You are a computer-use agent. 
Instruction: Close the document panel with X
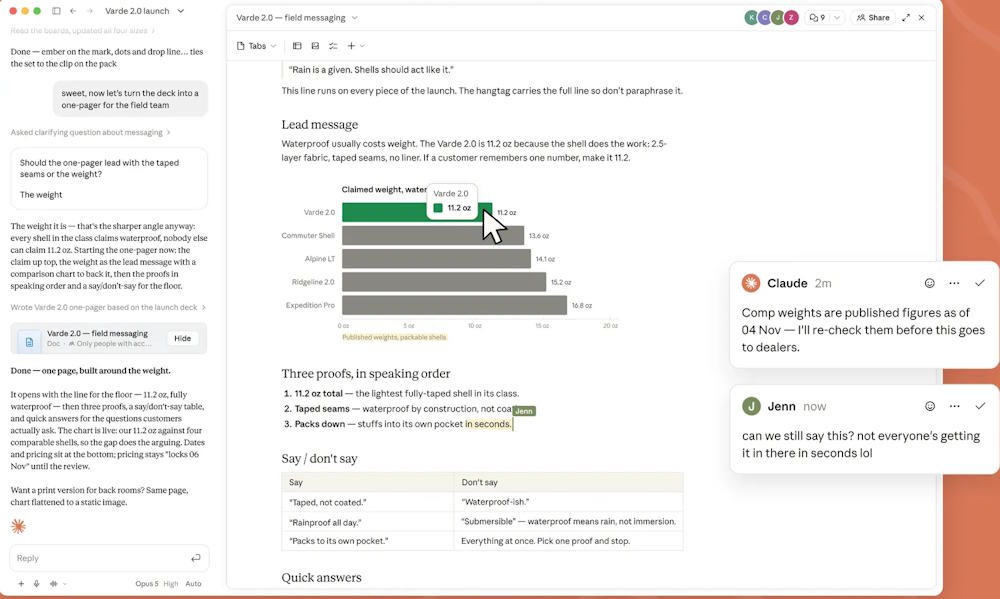[x=922, y=18]
